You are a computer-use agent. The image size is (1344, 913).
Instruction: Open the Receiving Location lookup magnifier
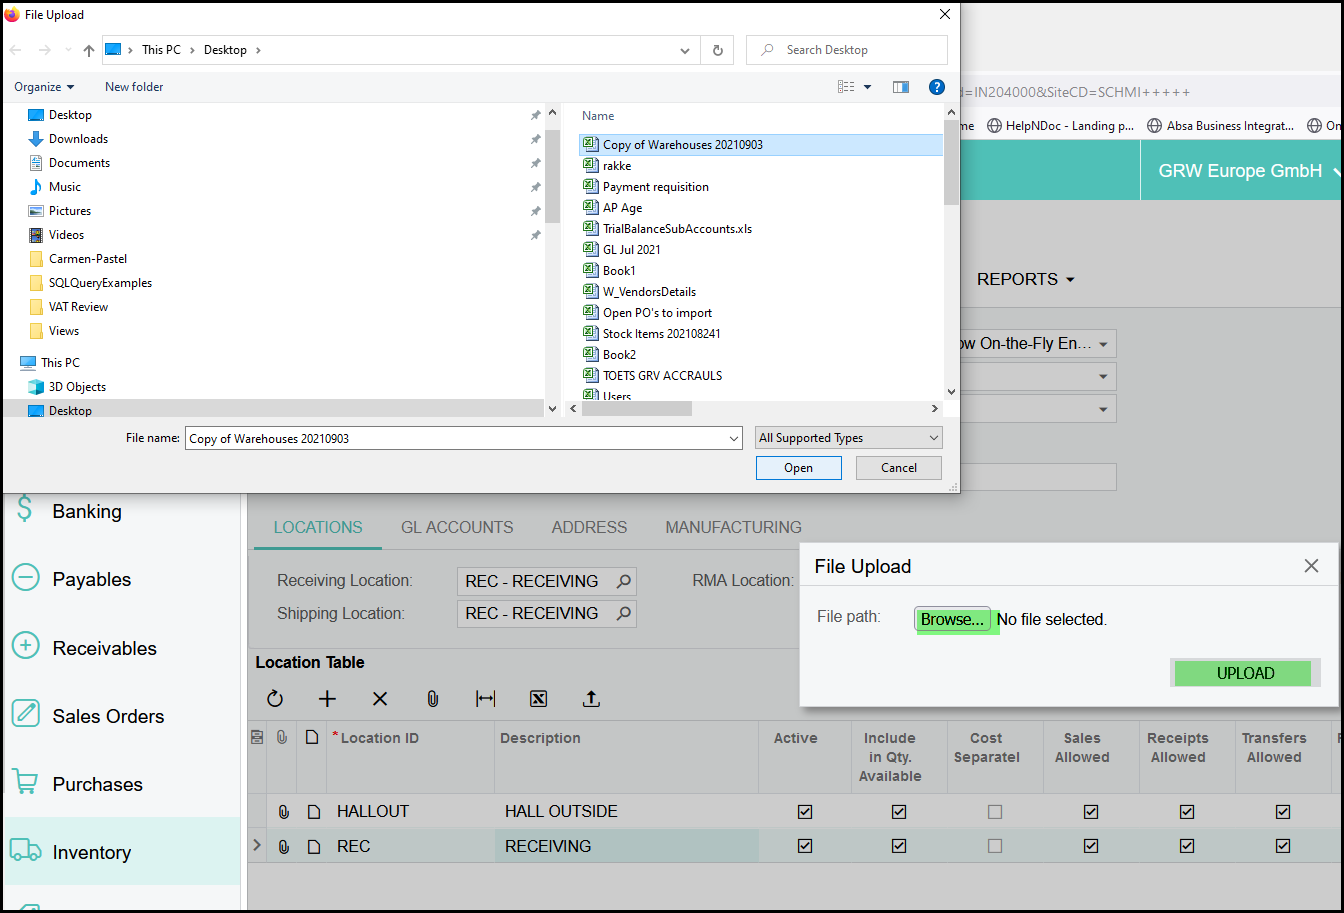(624, 581)
